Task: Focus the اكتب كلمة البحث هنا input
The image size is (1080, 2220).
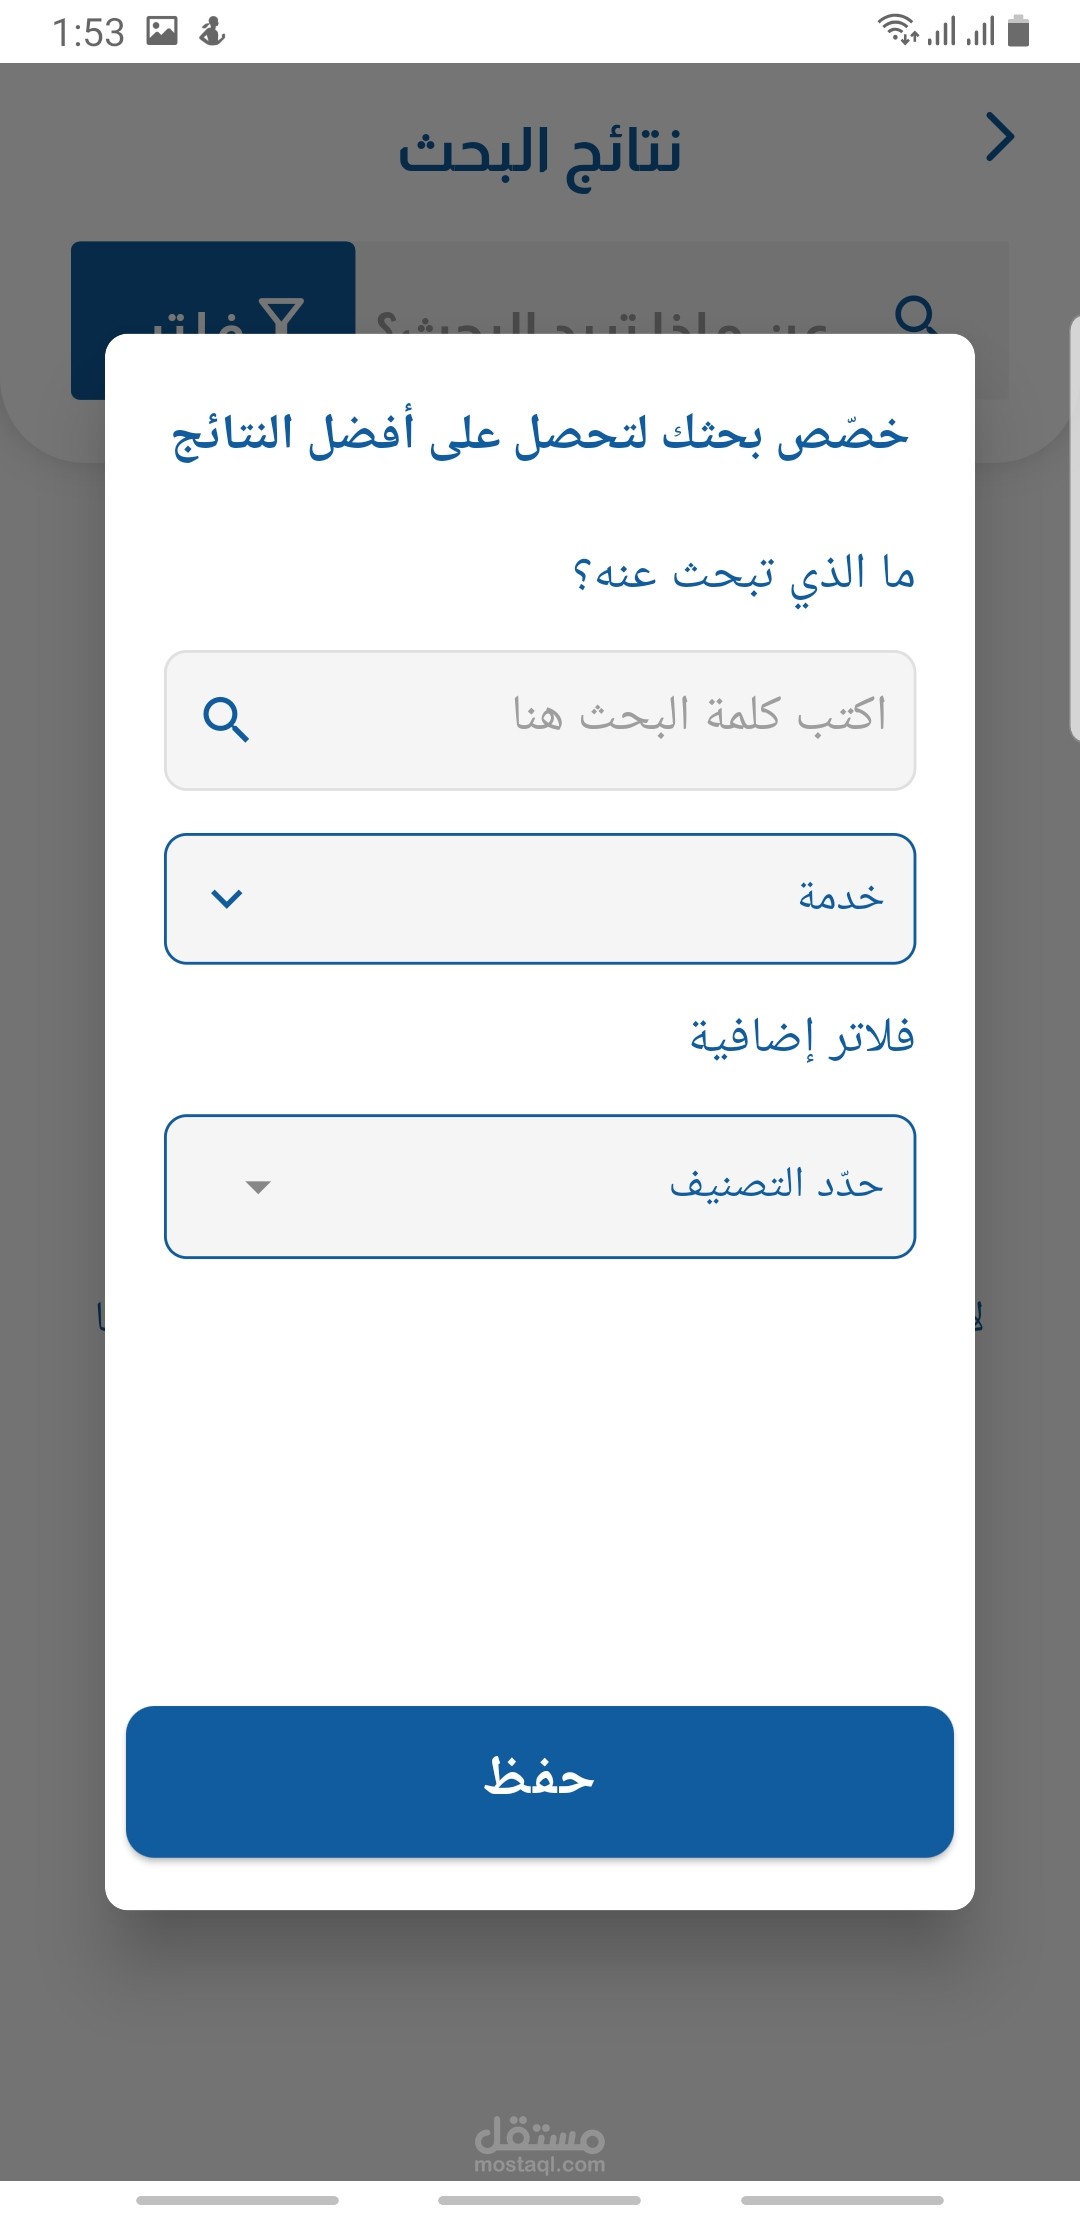Action: 540,720
